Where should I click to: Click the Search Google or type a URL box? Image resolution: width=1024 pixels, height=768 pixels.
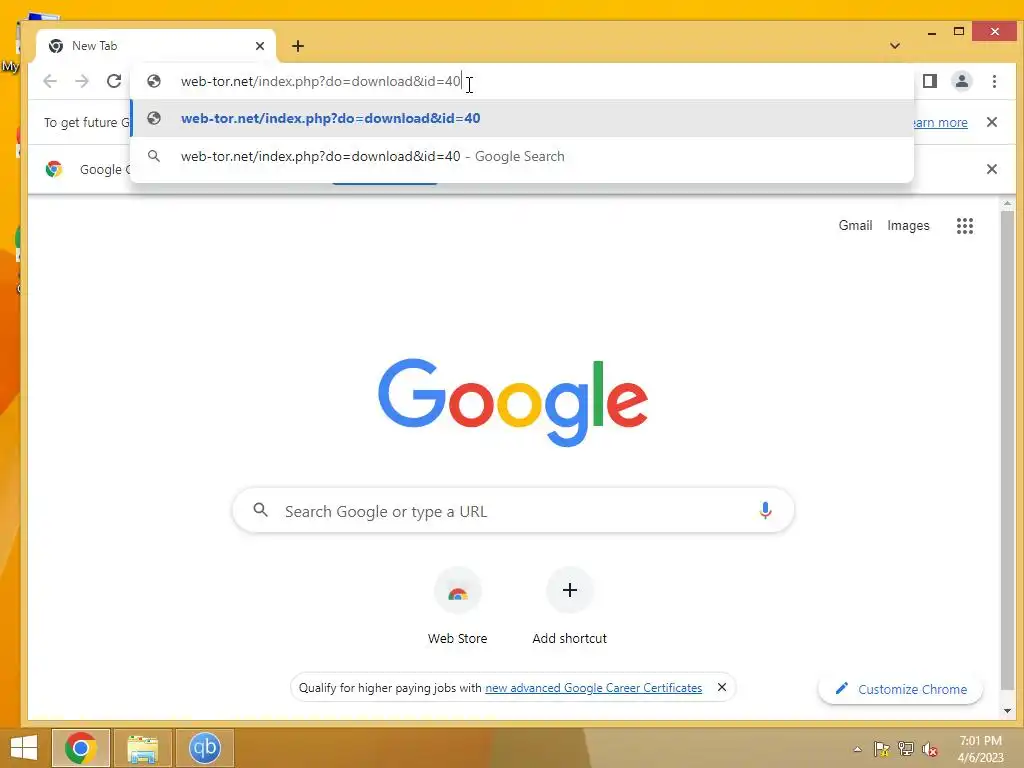tap(513, 511)
